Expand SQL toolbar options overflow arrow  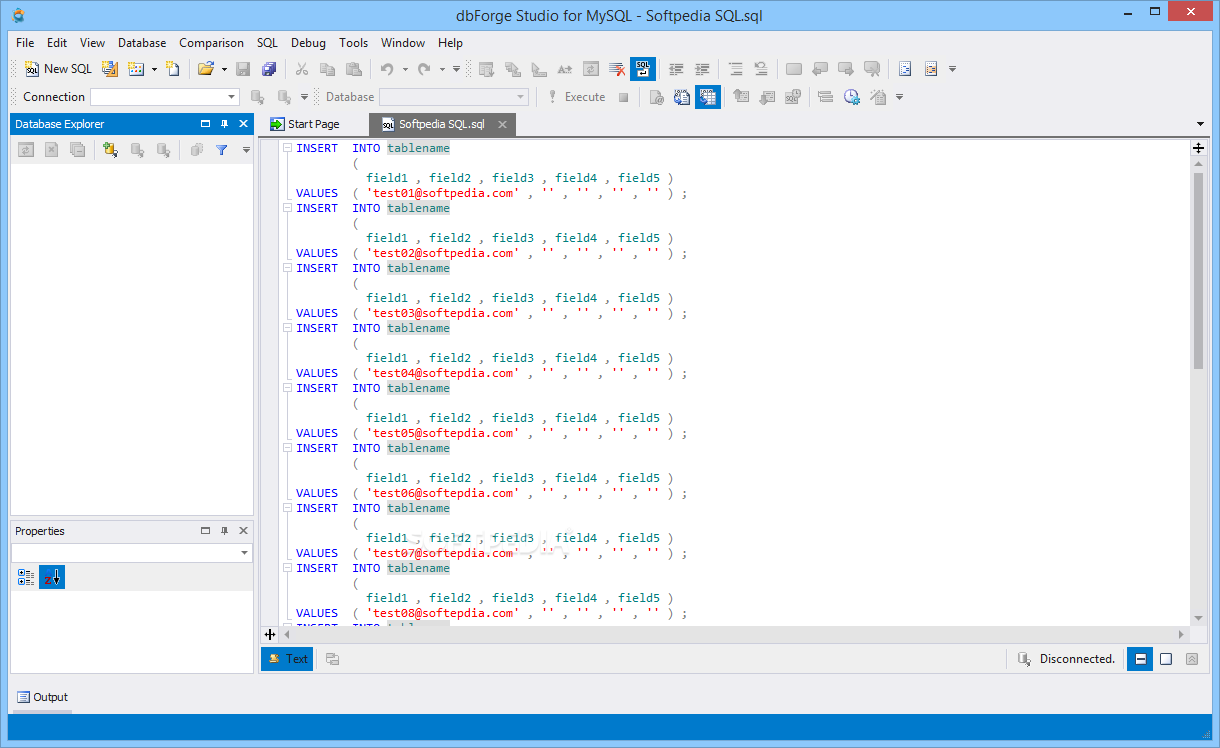899,97
